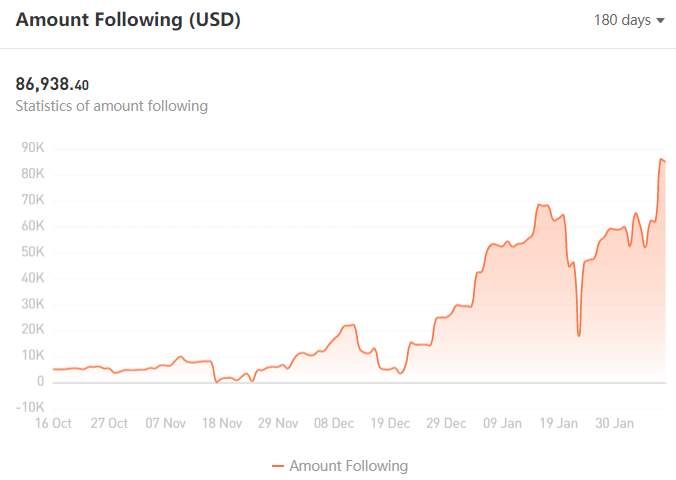Select the 08 Dec date label
676x480 pixels.
click(x=334, y=423)
